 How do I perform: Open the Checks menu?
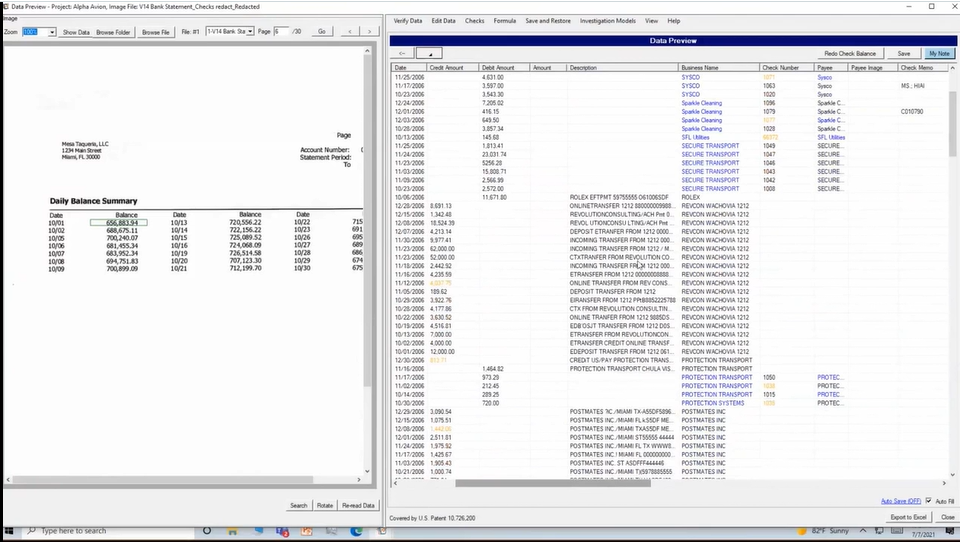point(474,21)
